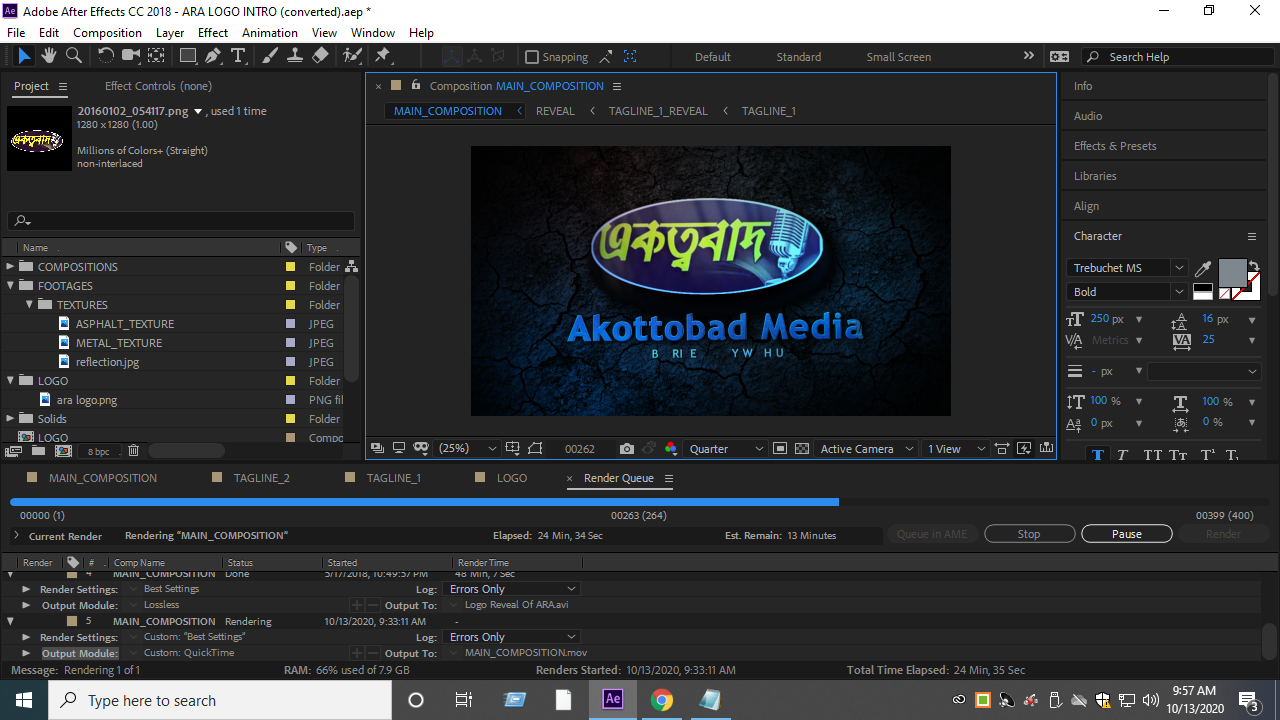1280x720 pixels.
Task: Open grid and guide options icon
Action: click(x=513, y=449)
